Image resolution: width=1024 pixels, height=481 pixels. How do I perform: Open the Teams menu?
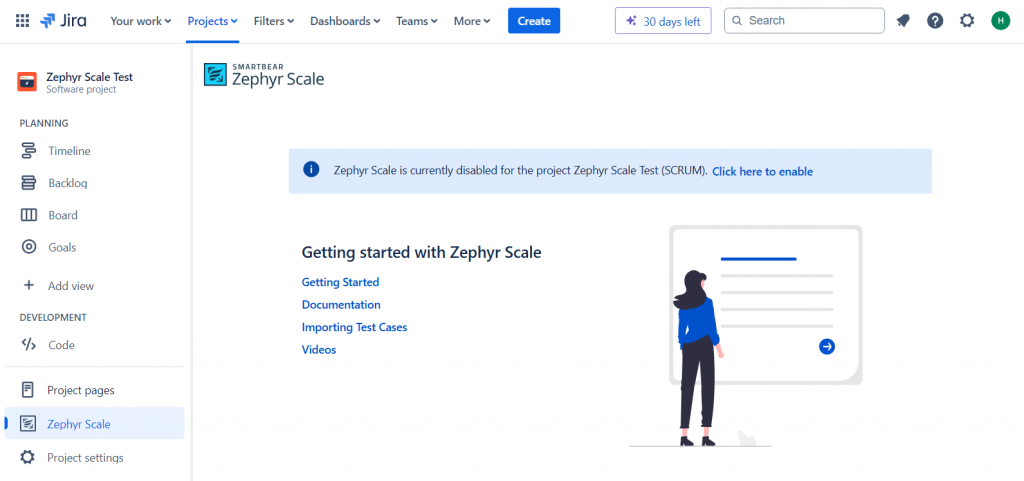[x=417, y=21]
